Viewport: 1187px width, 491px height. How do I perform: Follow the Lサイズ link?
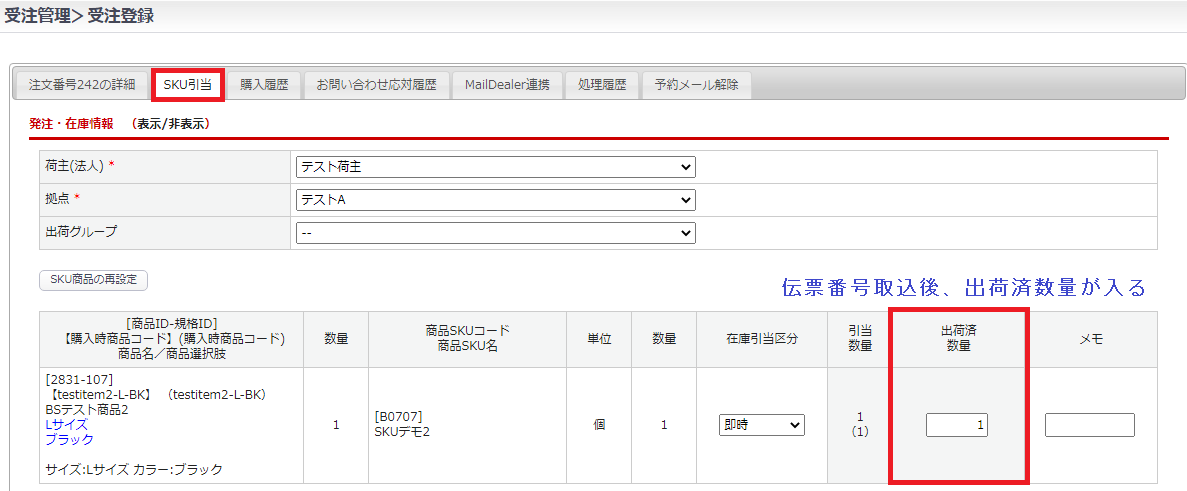pyautogui.click(x=66, y=424)
